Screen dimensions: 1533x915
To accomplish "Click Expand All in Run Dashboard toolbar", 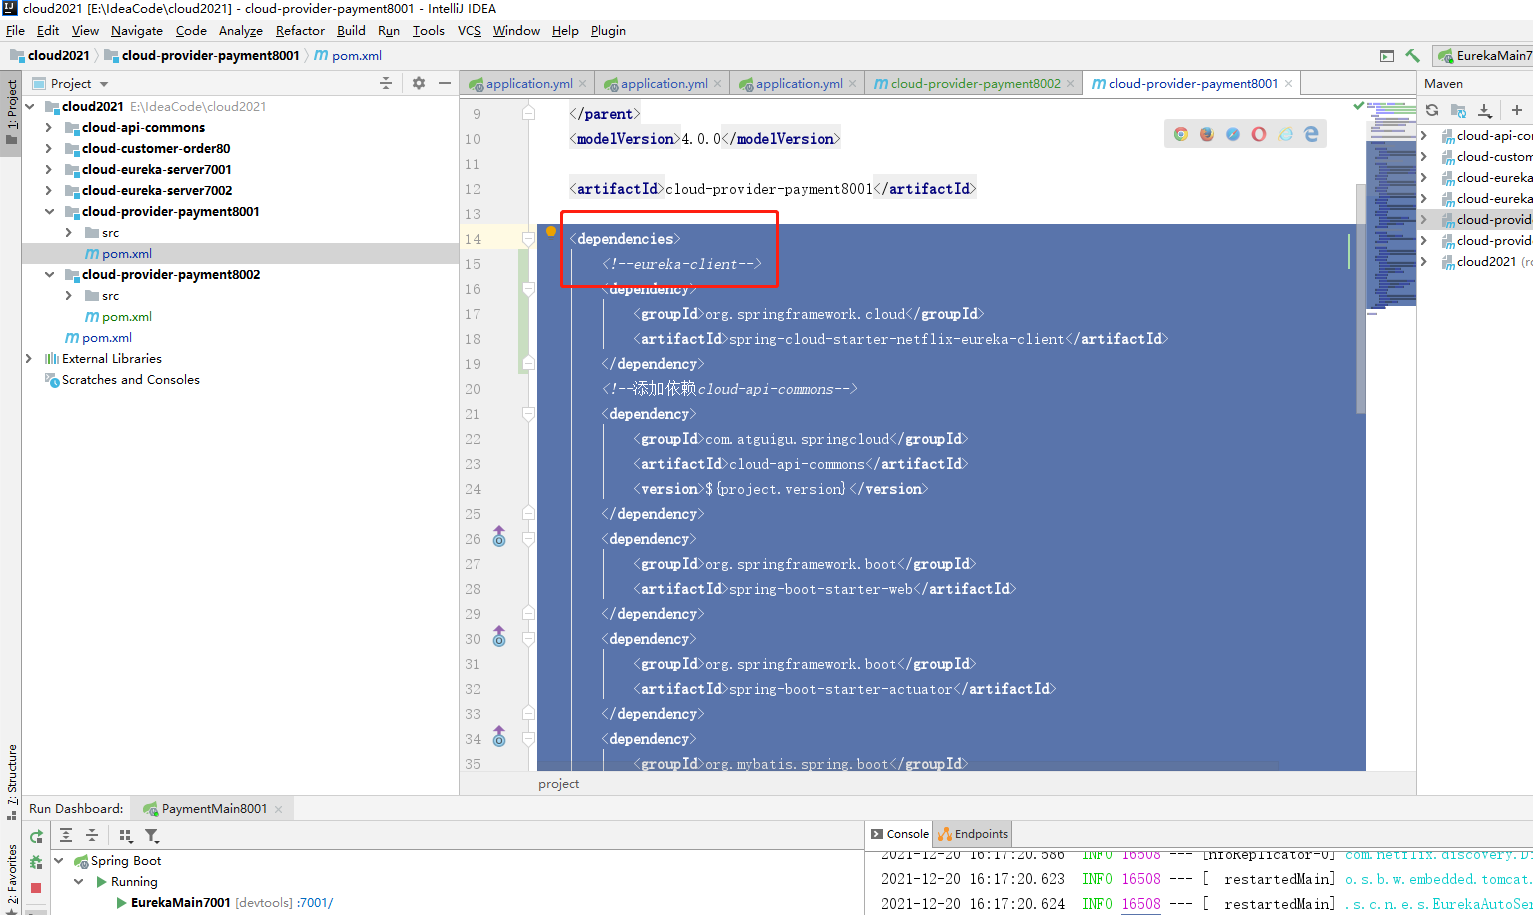I will pyautogui.click(x=66, y=836).
